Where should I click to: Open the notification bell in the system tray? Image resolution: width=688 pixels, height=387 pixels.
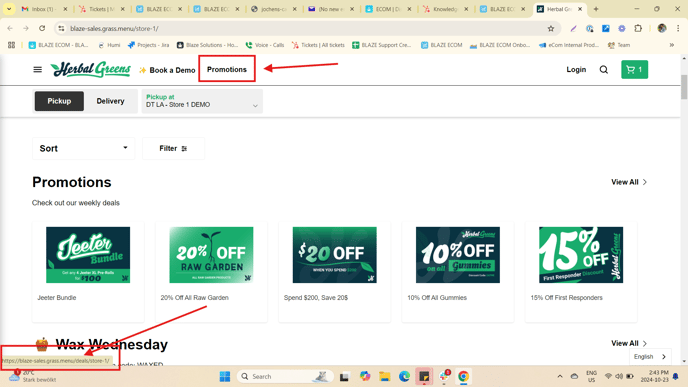click(x=676, y=376)
